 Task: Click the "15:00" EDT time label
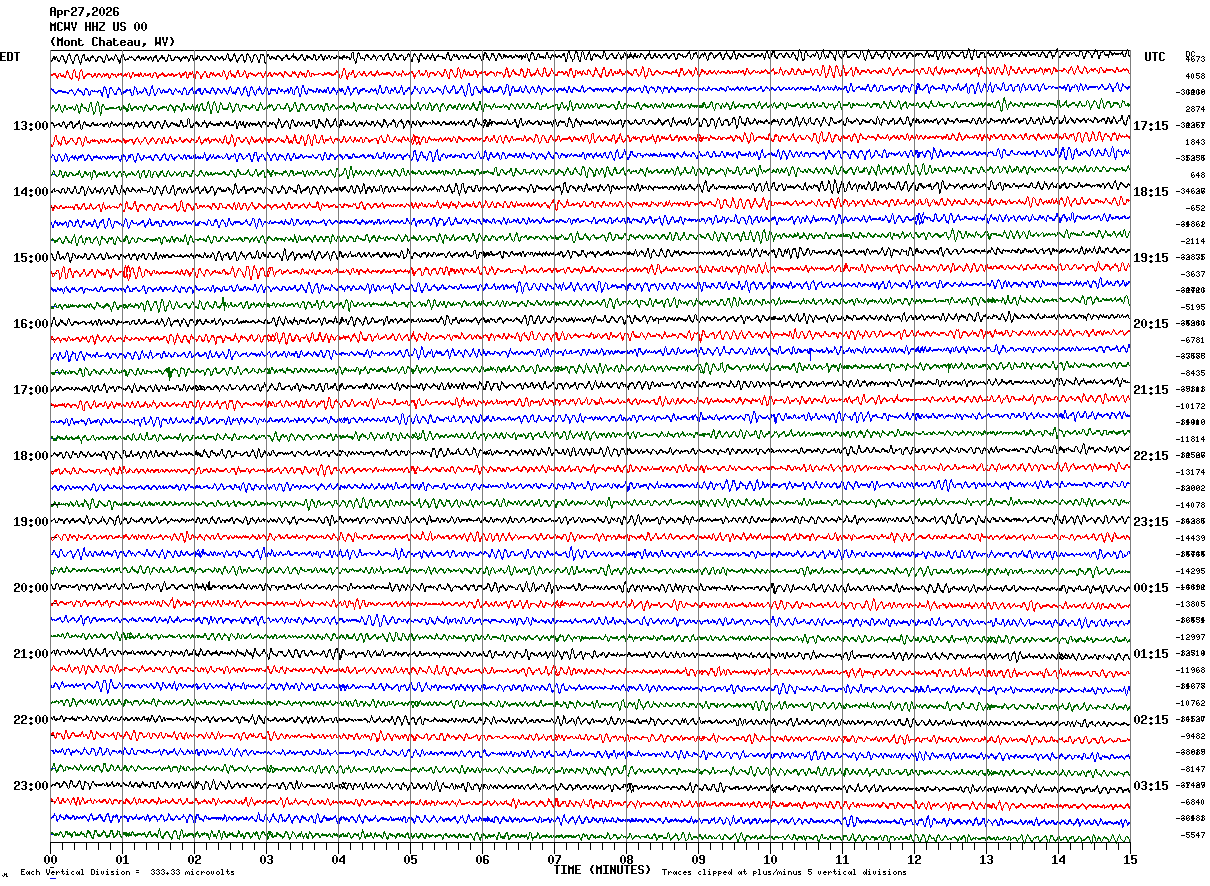(31, 258)
